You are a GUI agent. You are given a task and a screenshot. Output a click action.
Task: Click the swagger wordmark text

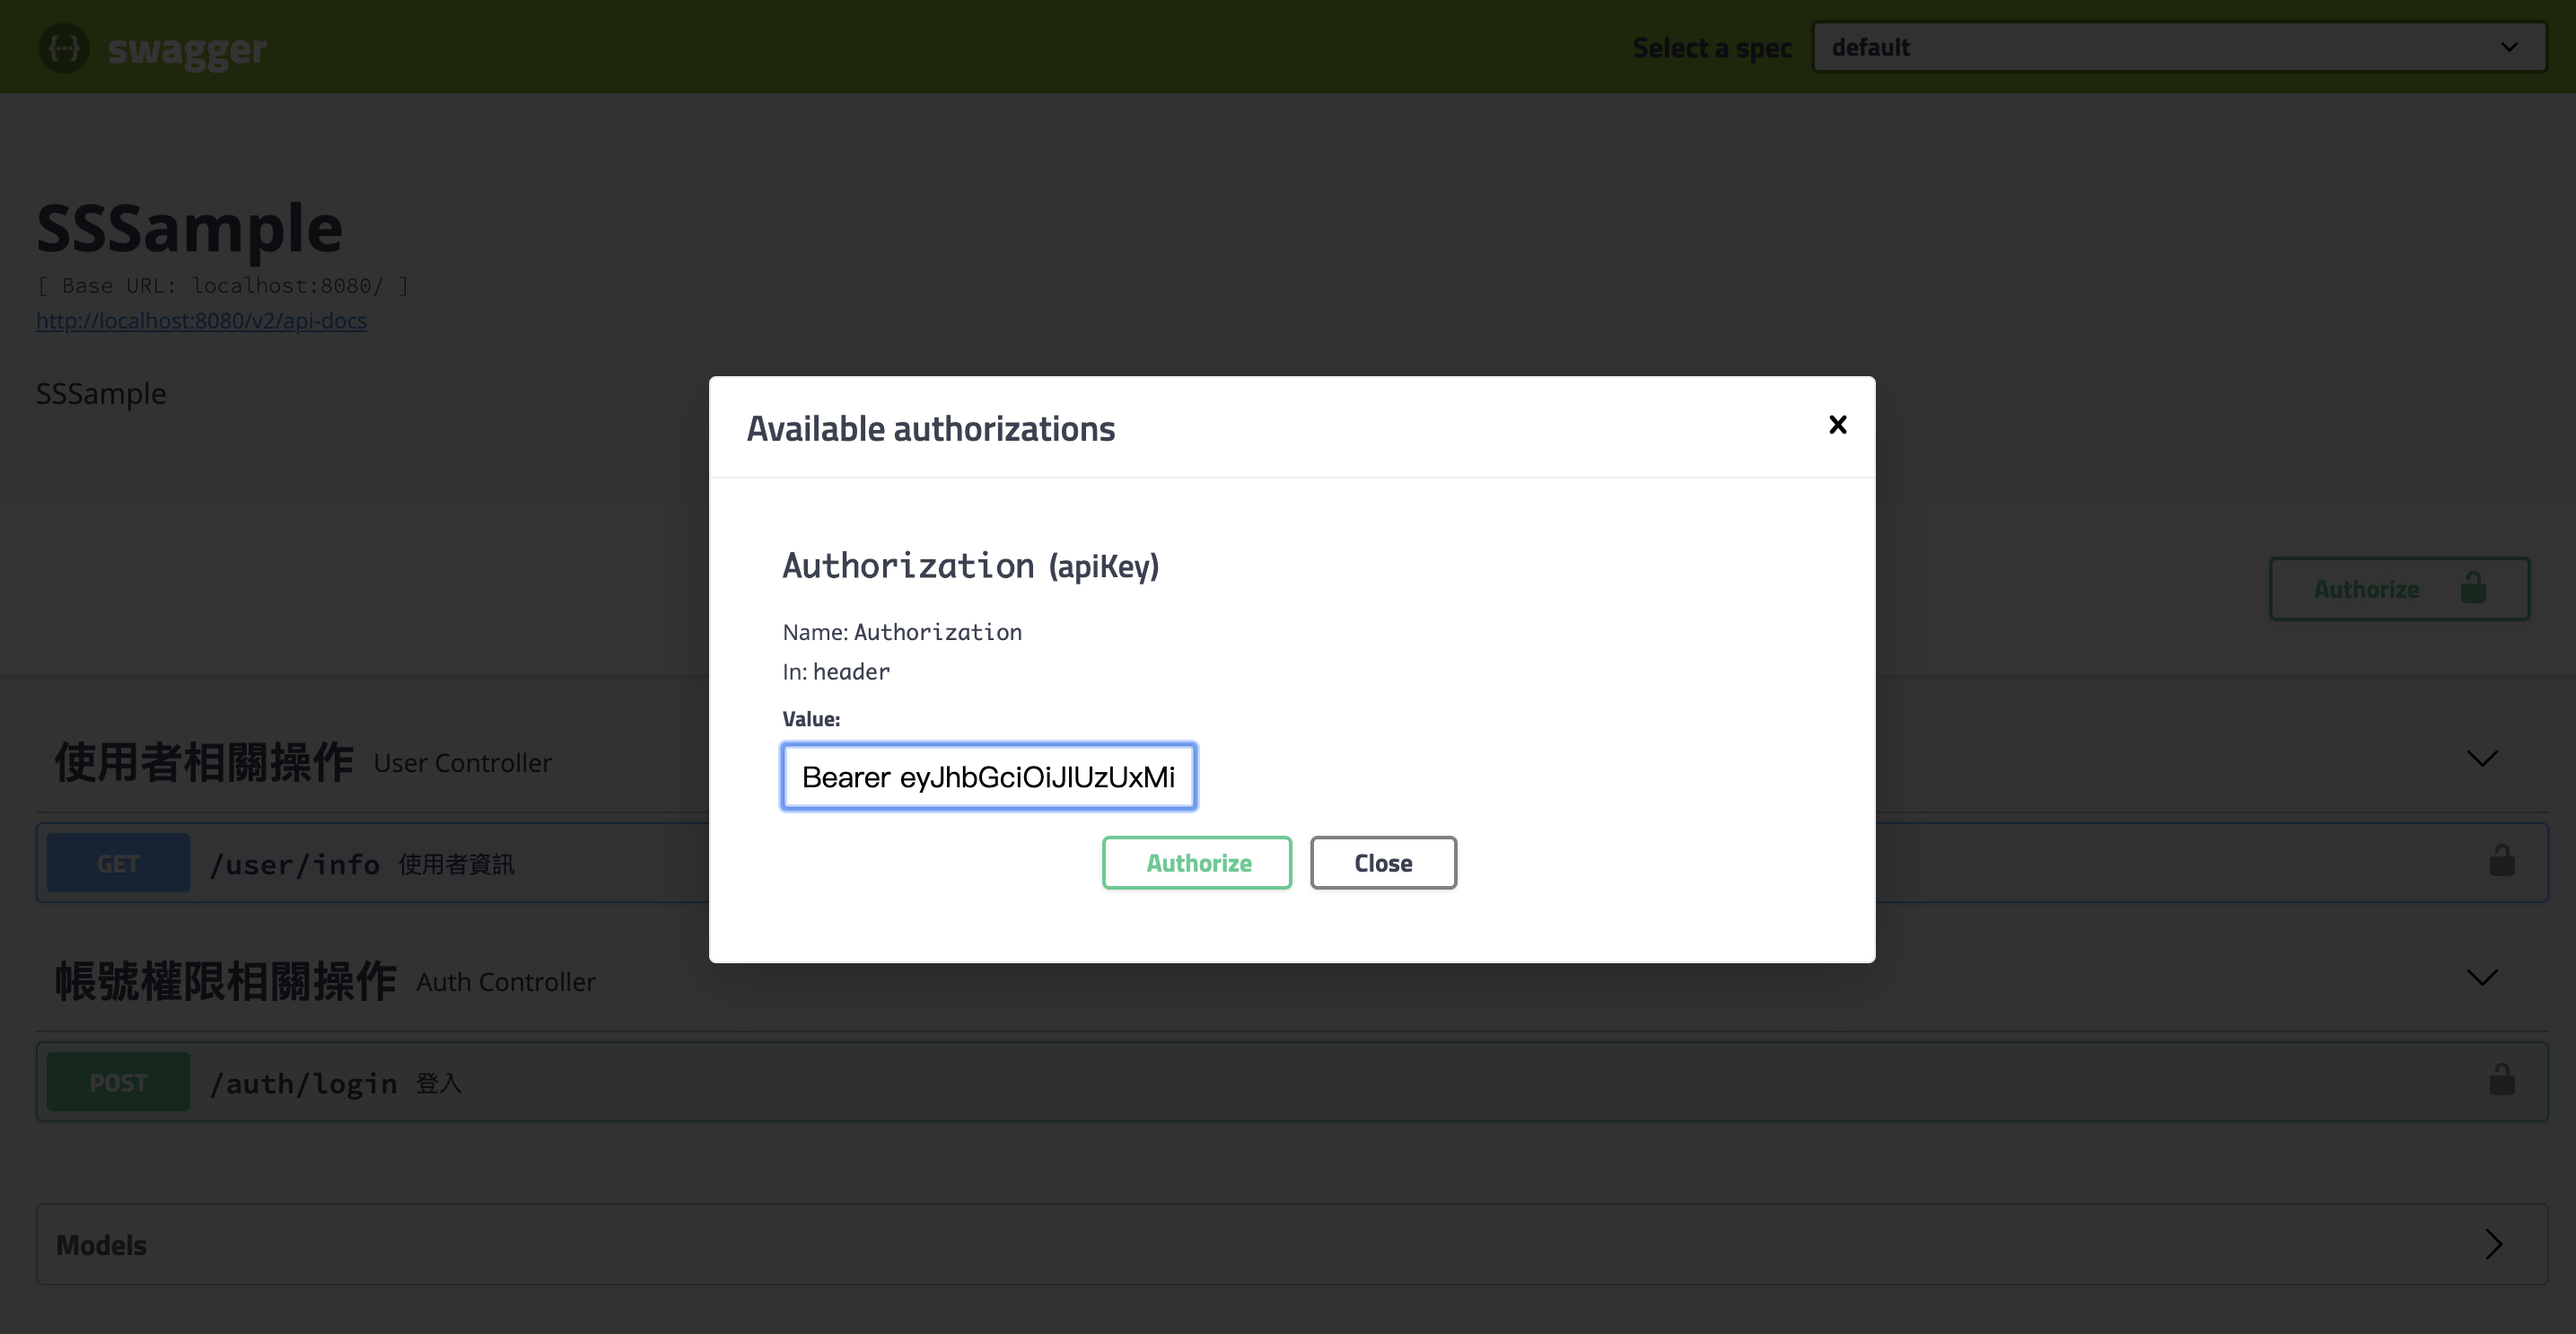tap(187, 49)
